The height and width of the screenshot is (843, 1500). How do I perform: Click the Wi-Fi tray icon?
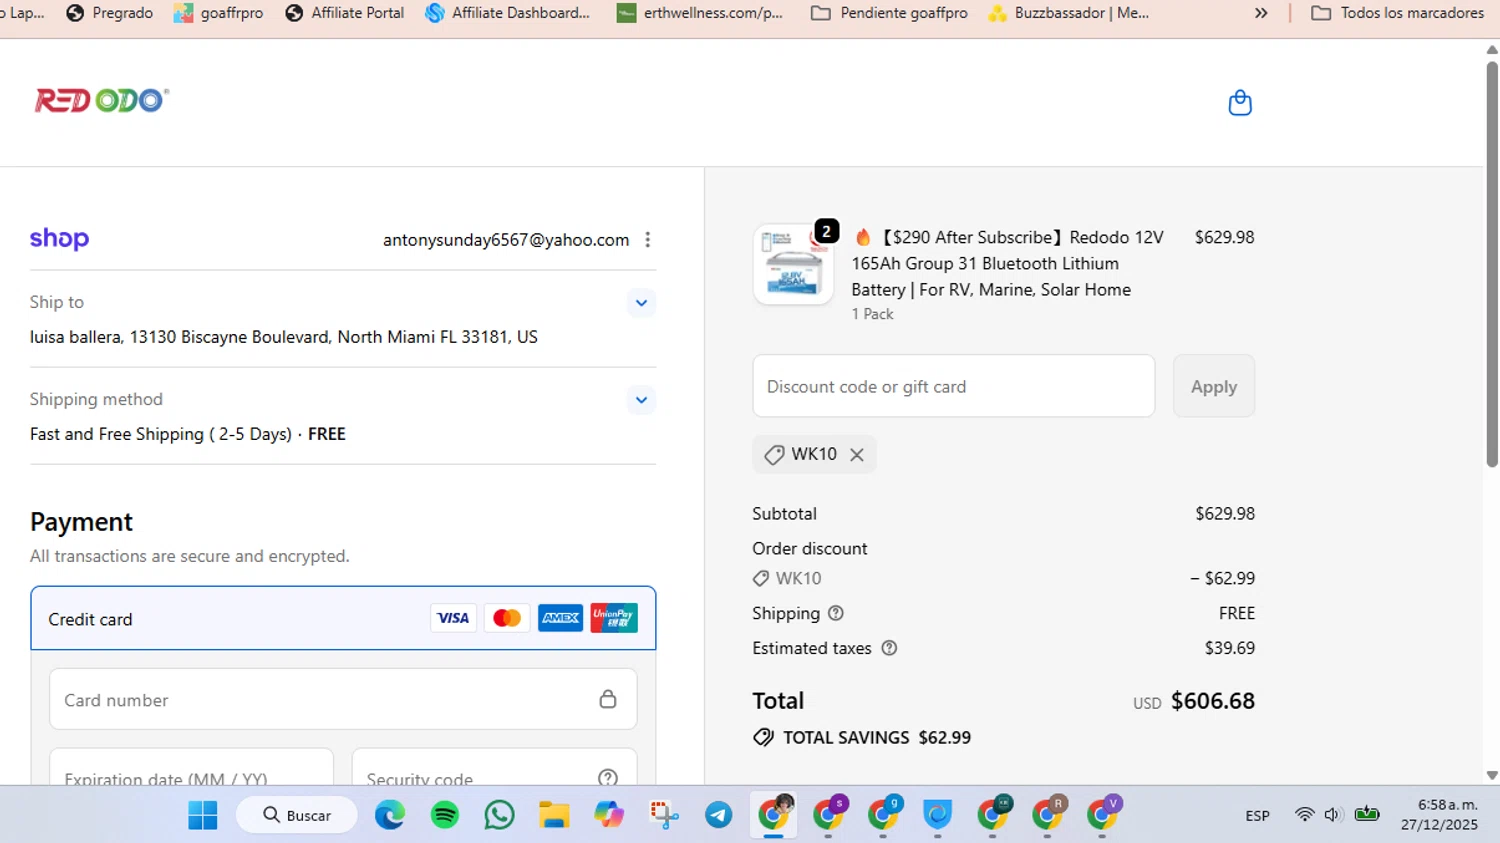click(x=1304, y=815)
